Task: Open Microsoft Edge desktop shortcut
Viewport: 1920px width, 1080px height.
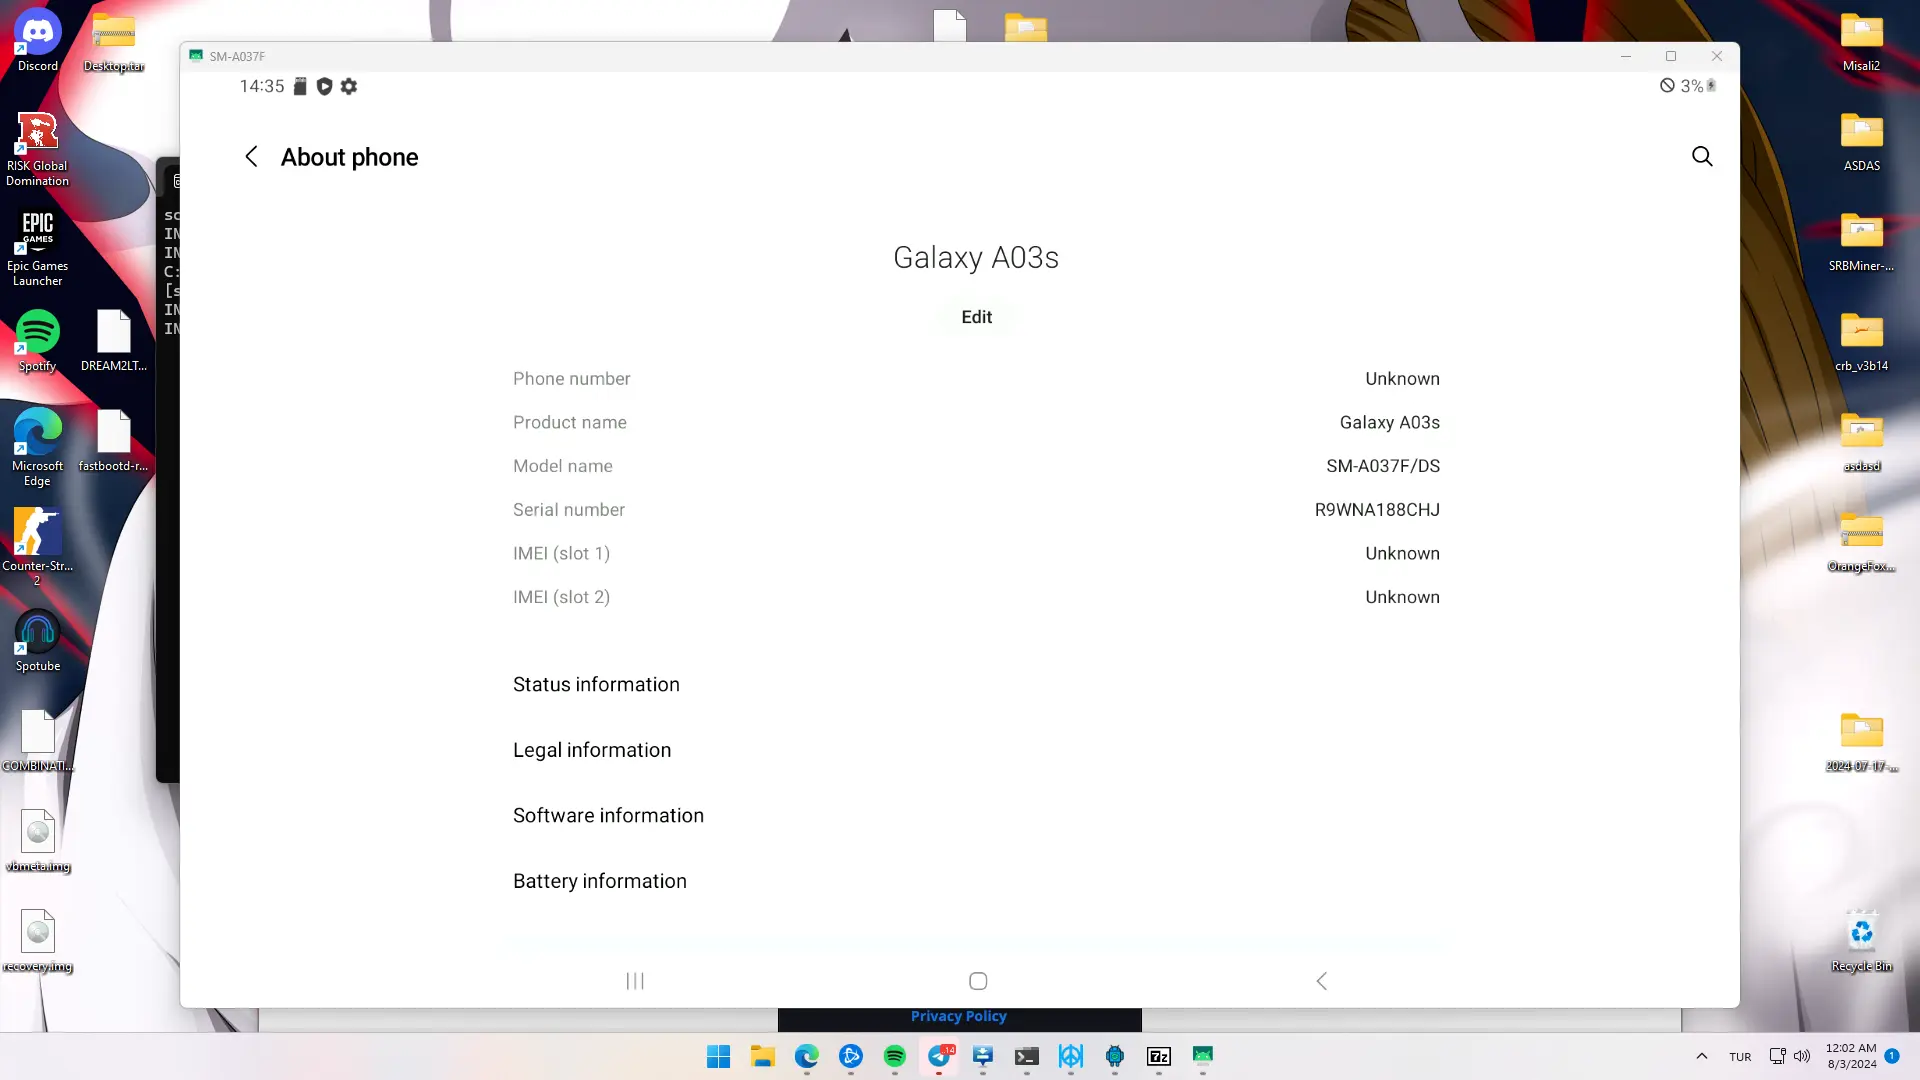Action: click(x=38, y=447)
